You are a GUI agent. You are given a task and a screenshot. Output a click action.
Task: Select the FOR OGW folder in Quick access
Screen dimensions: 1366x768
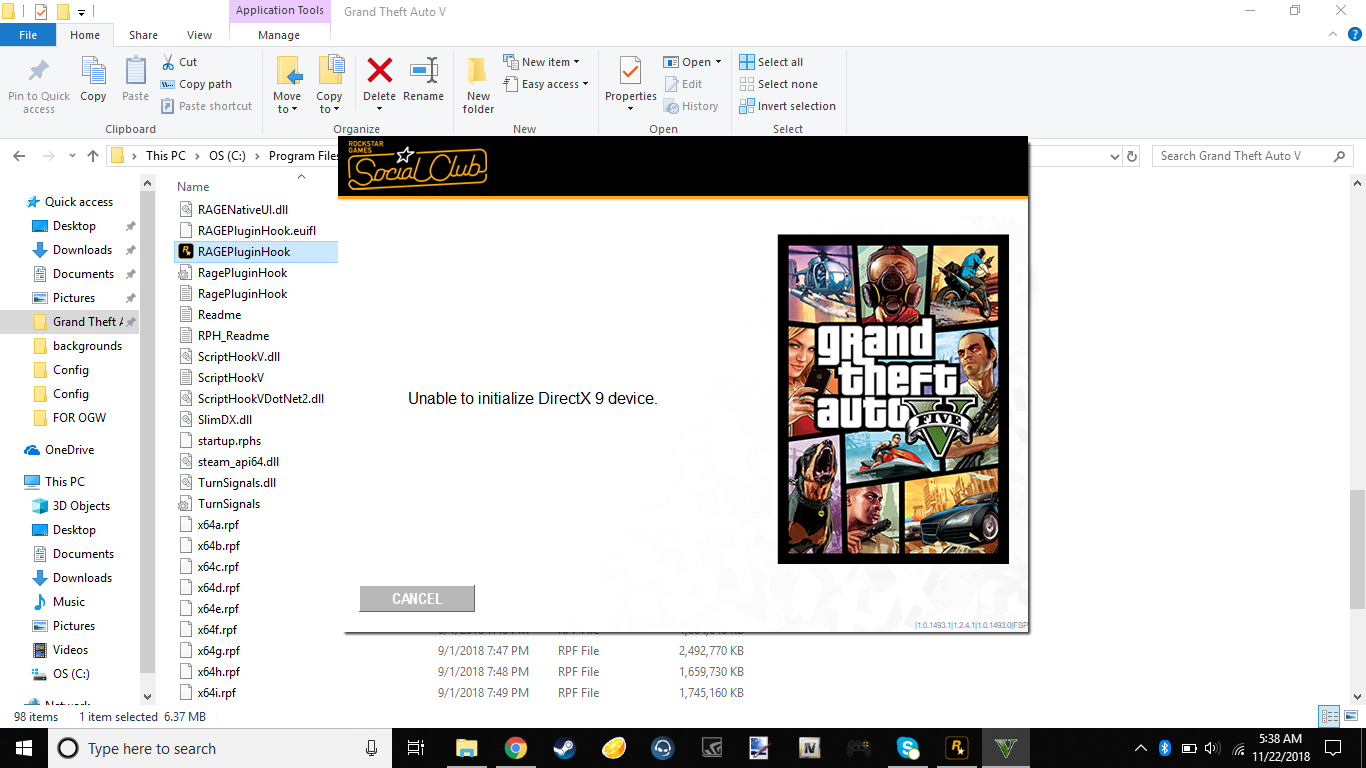(79, 418)
